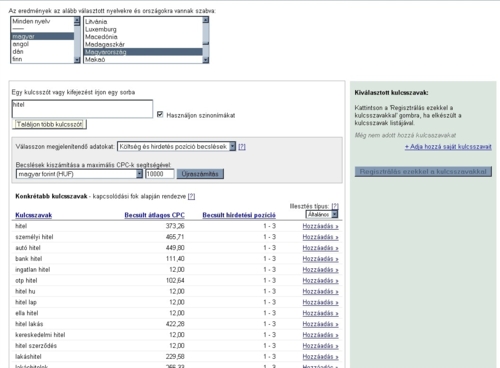Click the keyword text area containing 'hitel'
The image size is (500, 368).
(82, 109)
